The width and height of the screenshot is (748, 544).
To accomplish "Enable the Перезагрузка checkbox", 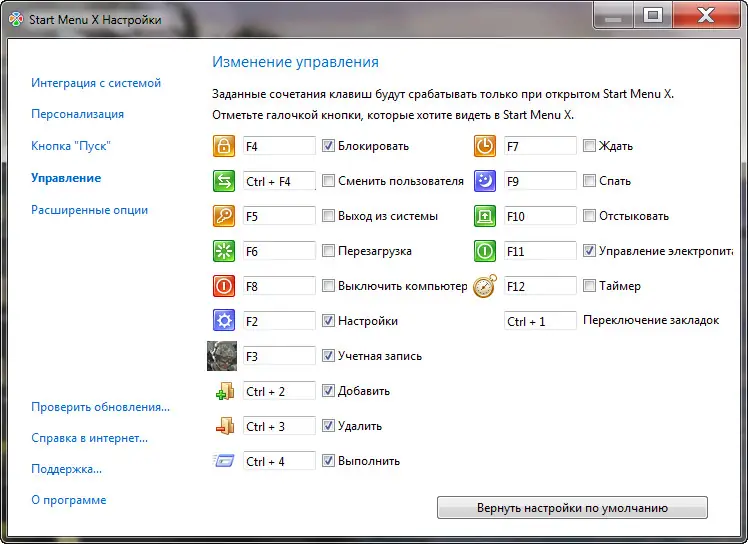I will (328, 251).
